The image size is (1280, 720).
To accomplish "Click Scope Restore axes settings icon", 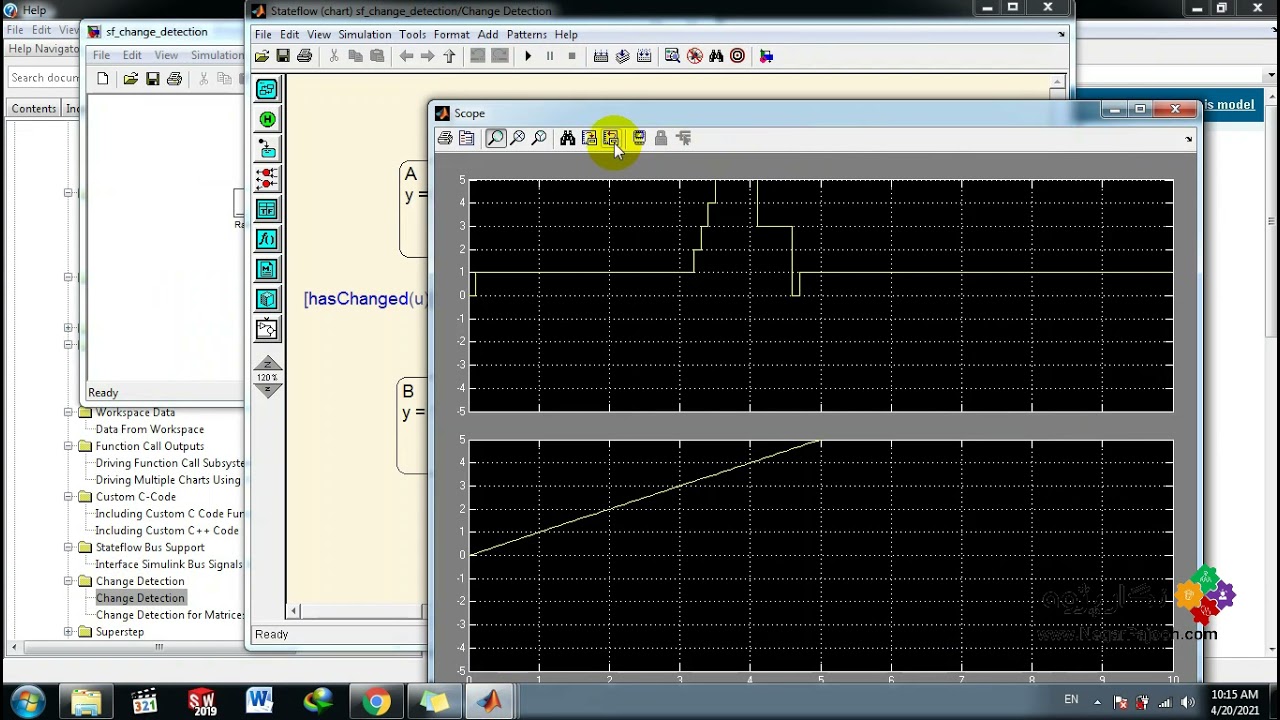I will (x=611, y=138).
